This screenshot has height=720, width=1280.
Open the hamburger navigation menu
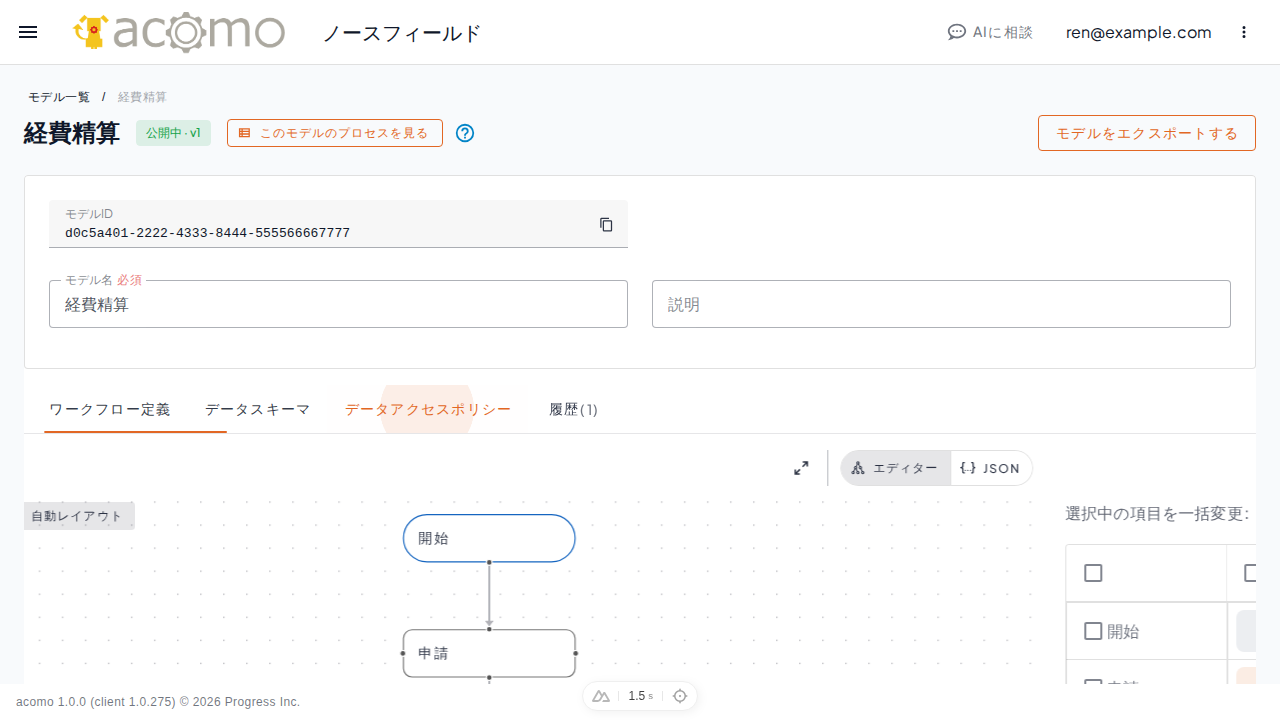coord(28,32)
